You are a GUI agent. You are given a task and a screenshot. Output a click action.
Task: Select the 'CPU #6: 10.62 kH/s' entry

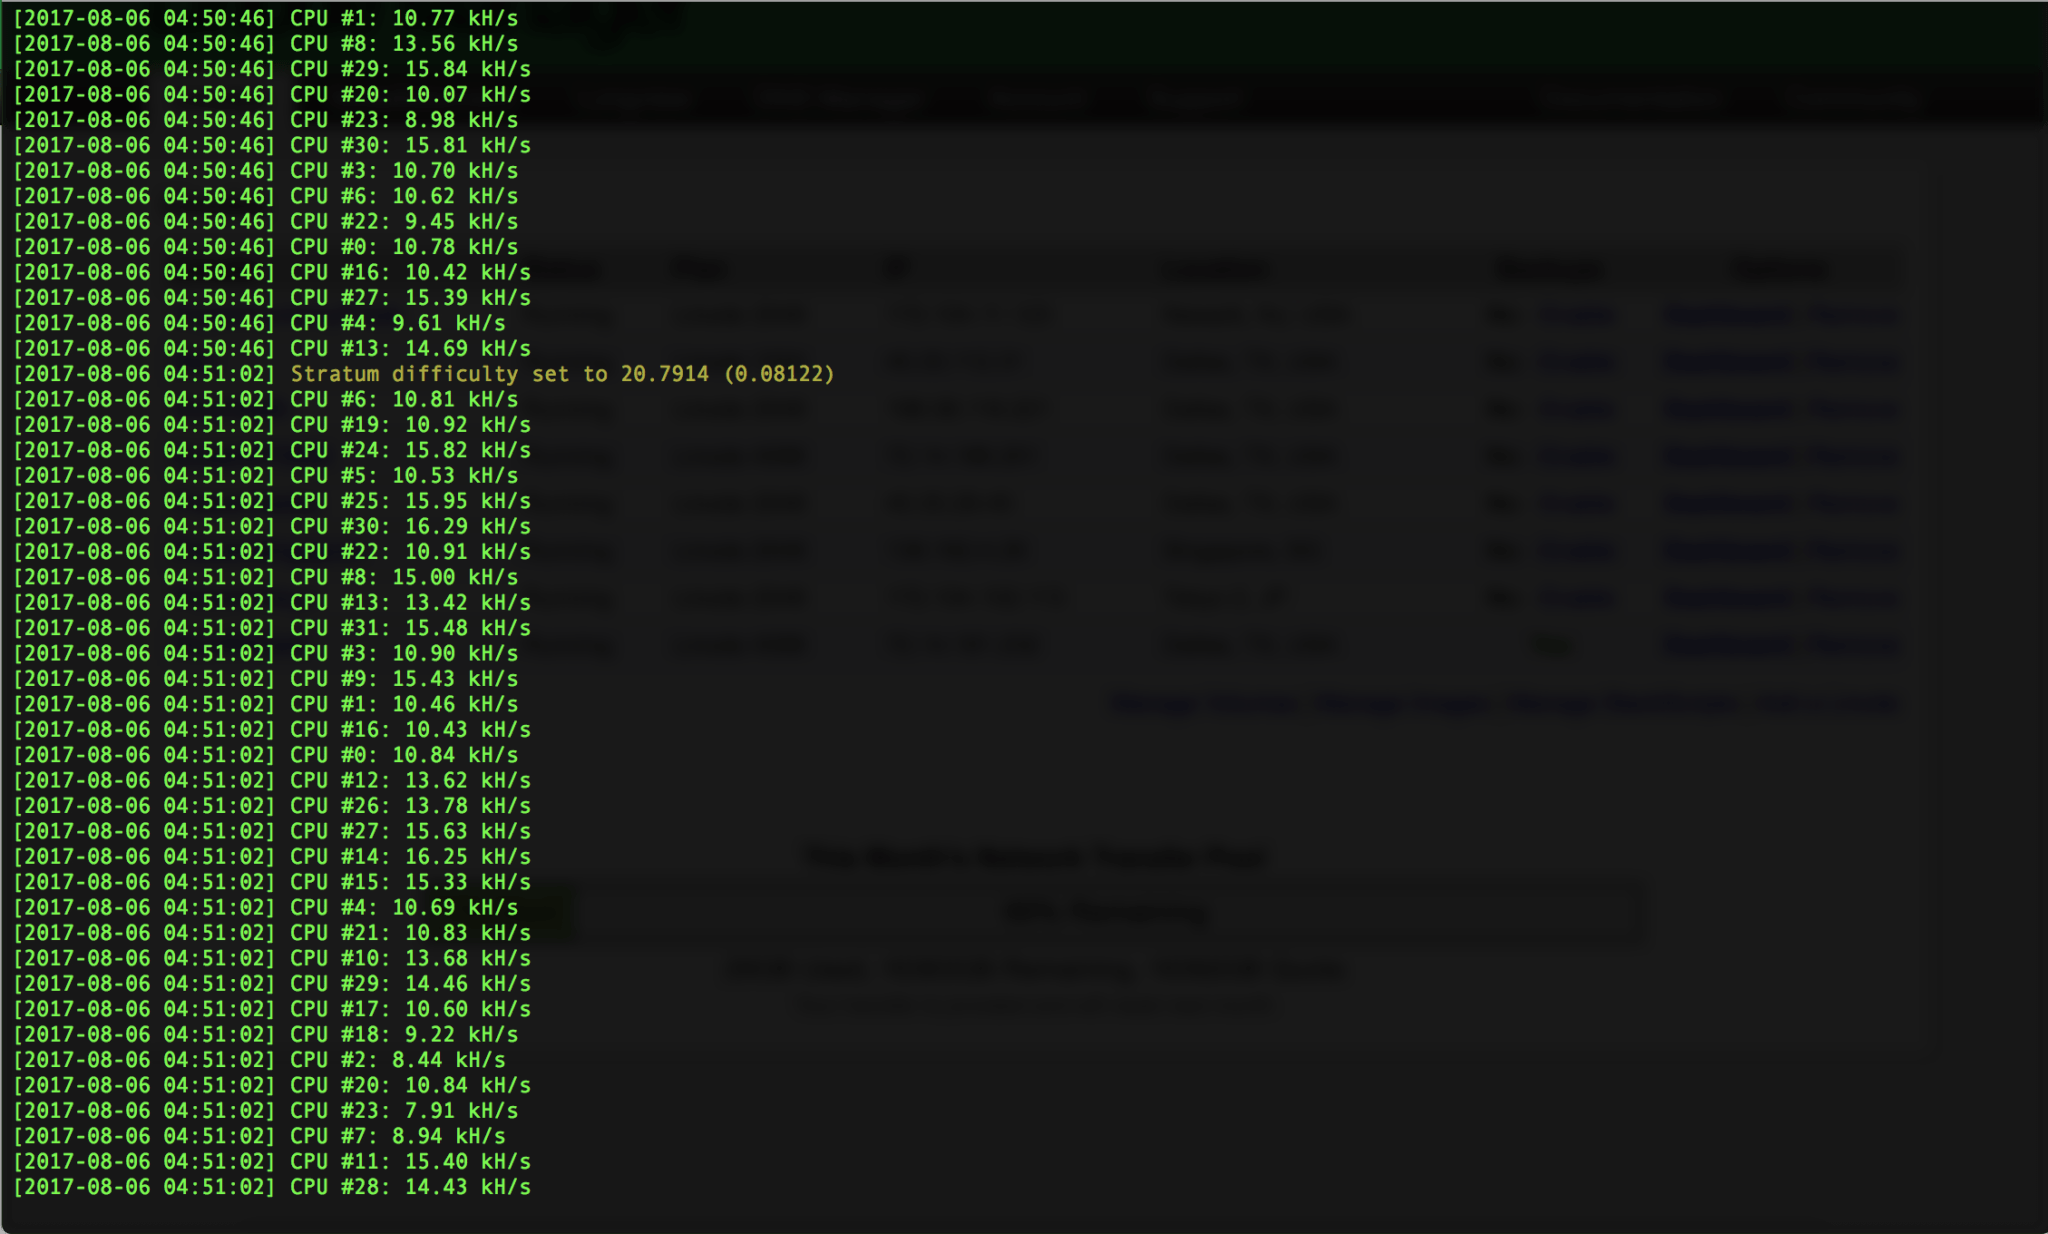(x=265, y=196)
